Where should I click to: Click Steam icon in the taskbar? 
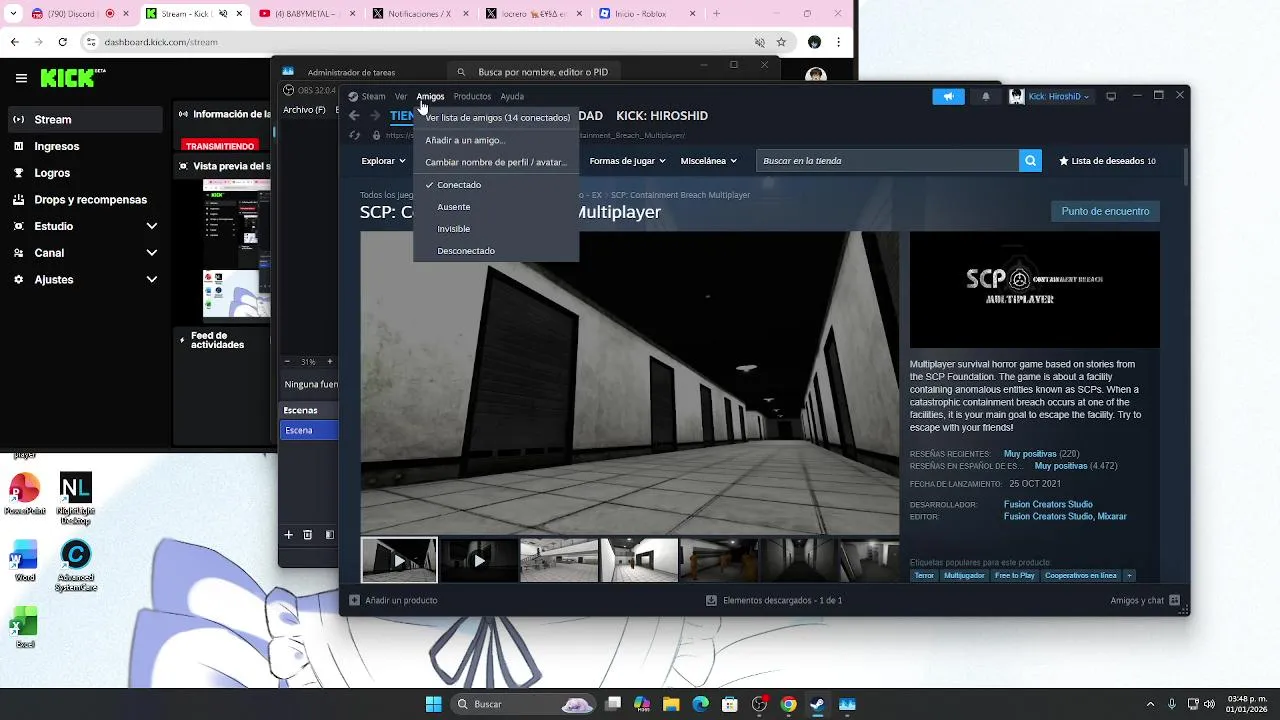point(817,704)
